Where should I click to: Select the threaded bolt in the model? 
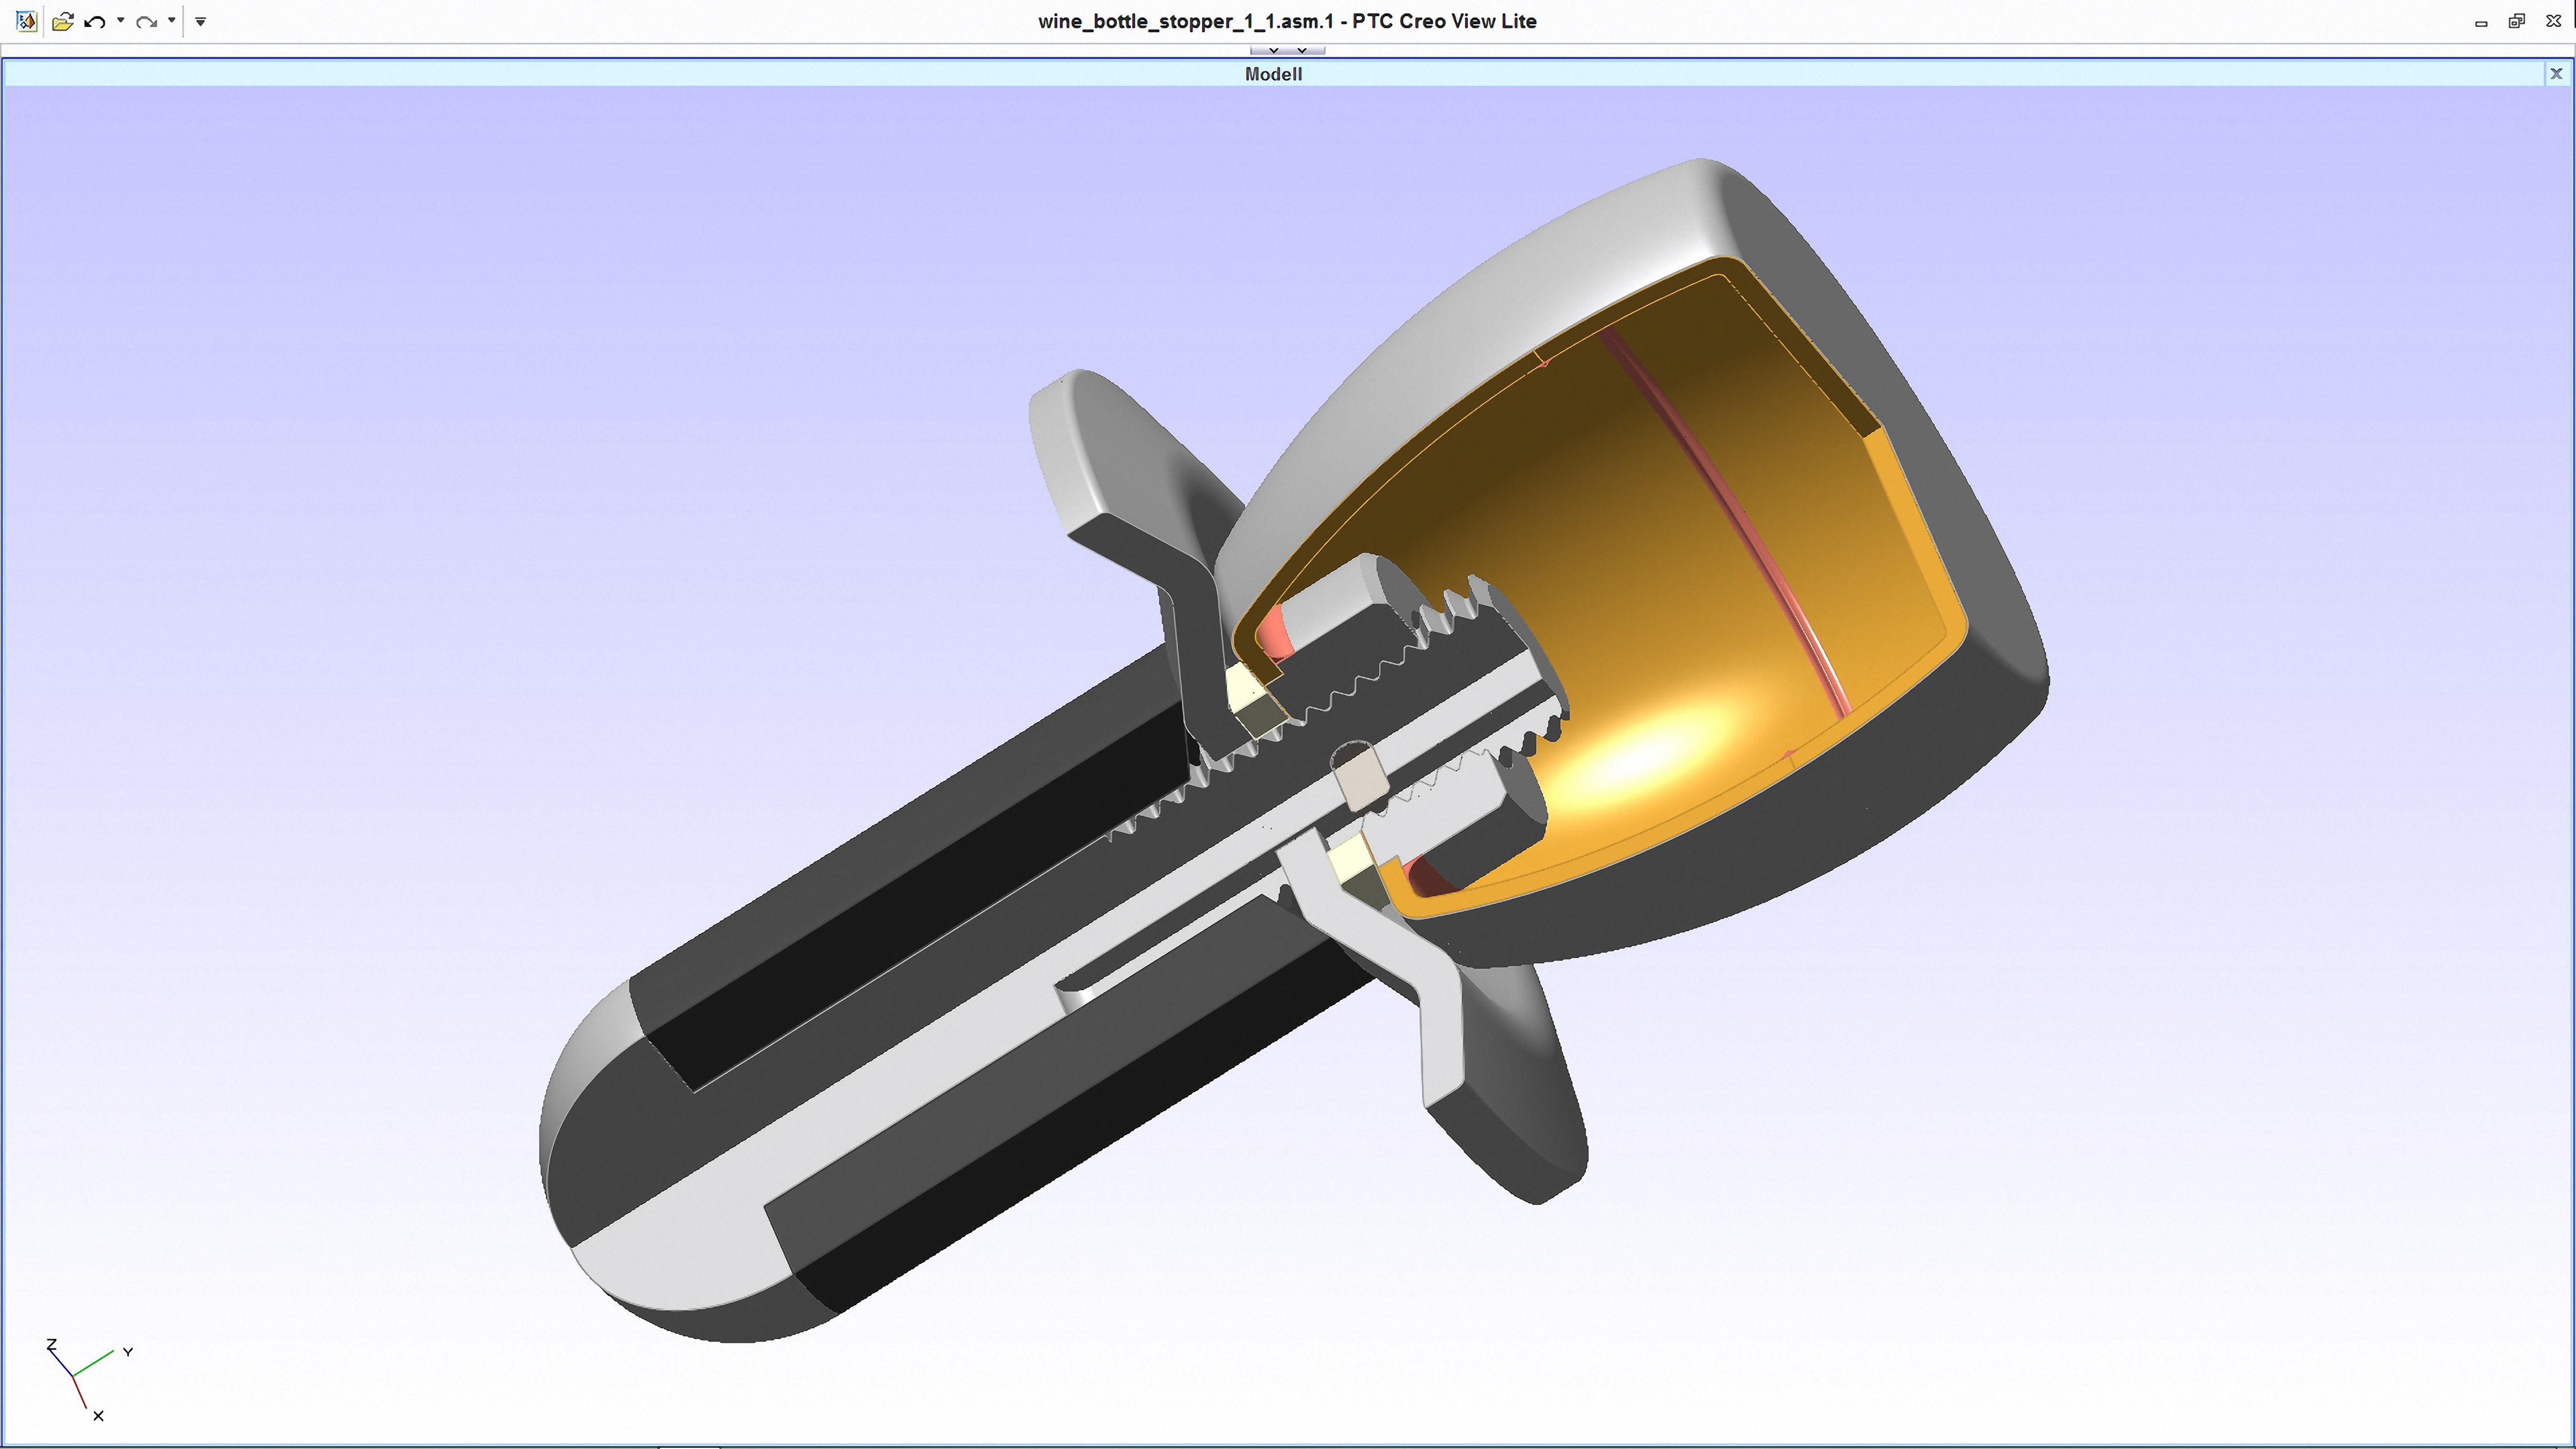[1400, 700]
